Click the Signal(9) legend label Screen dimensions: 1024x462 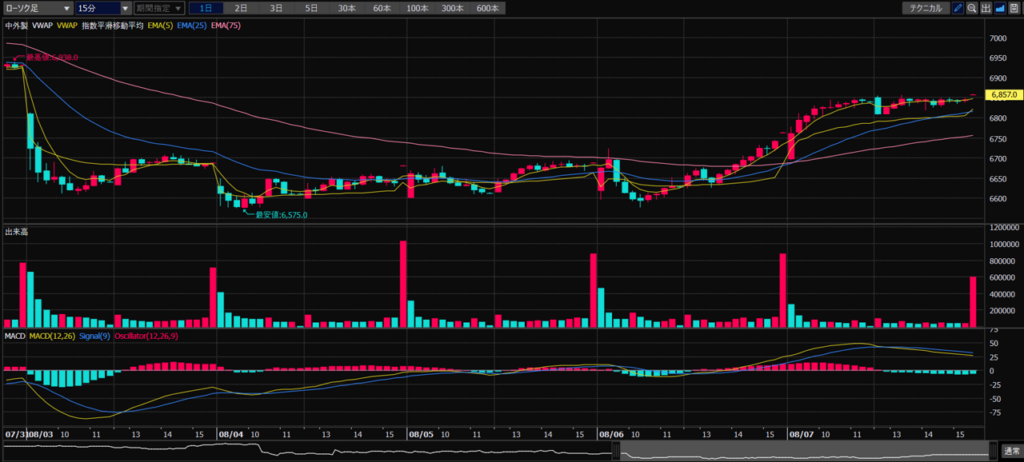coord(95,336)
